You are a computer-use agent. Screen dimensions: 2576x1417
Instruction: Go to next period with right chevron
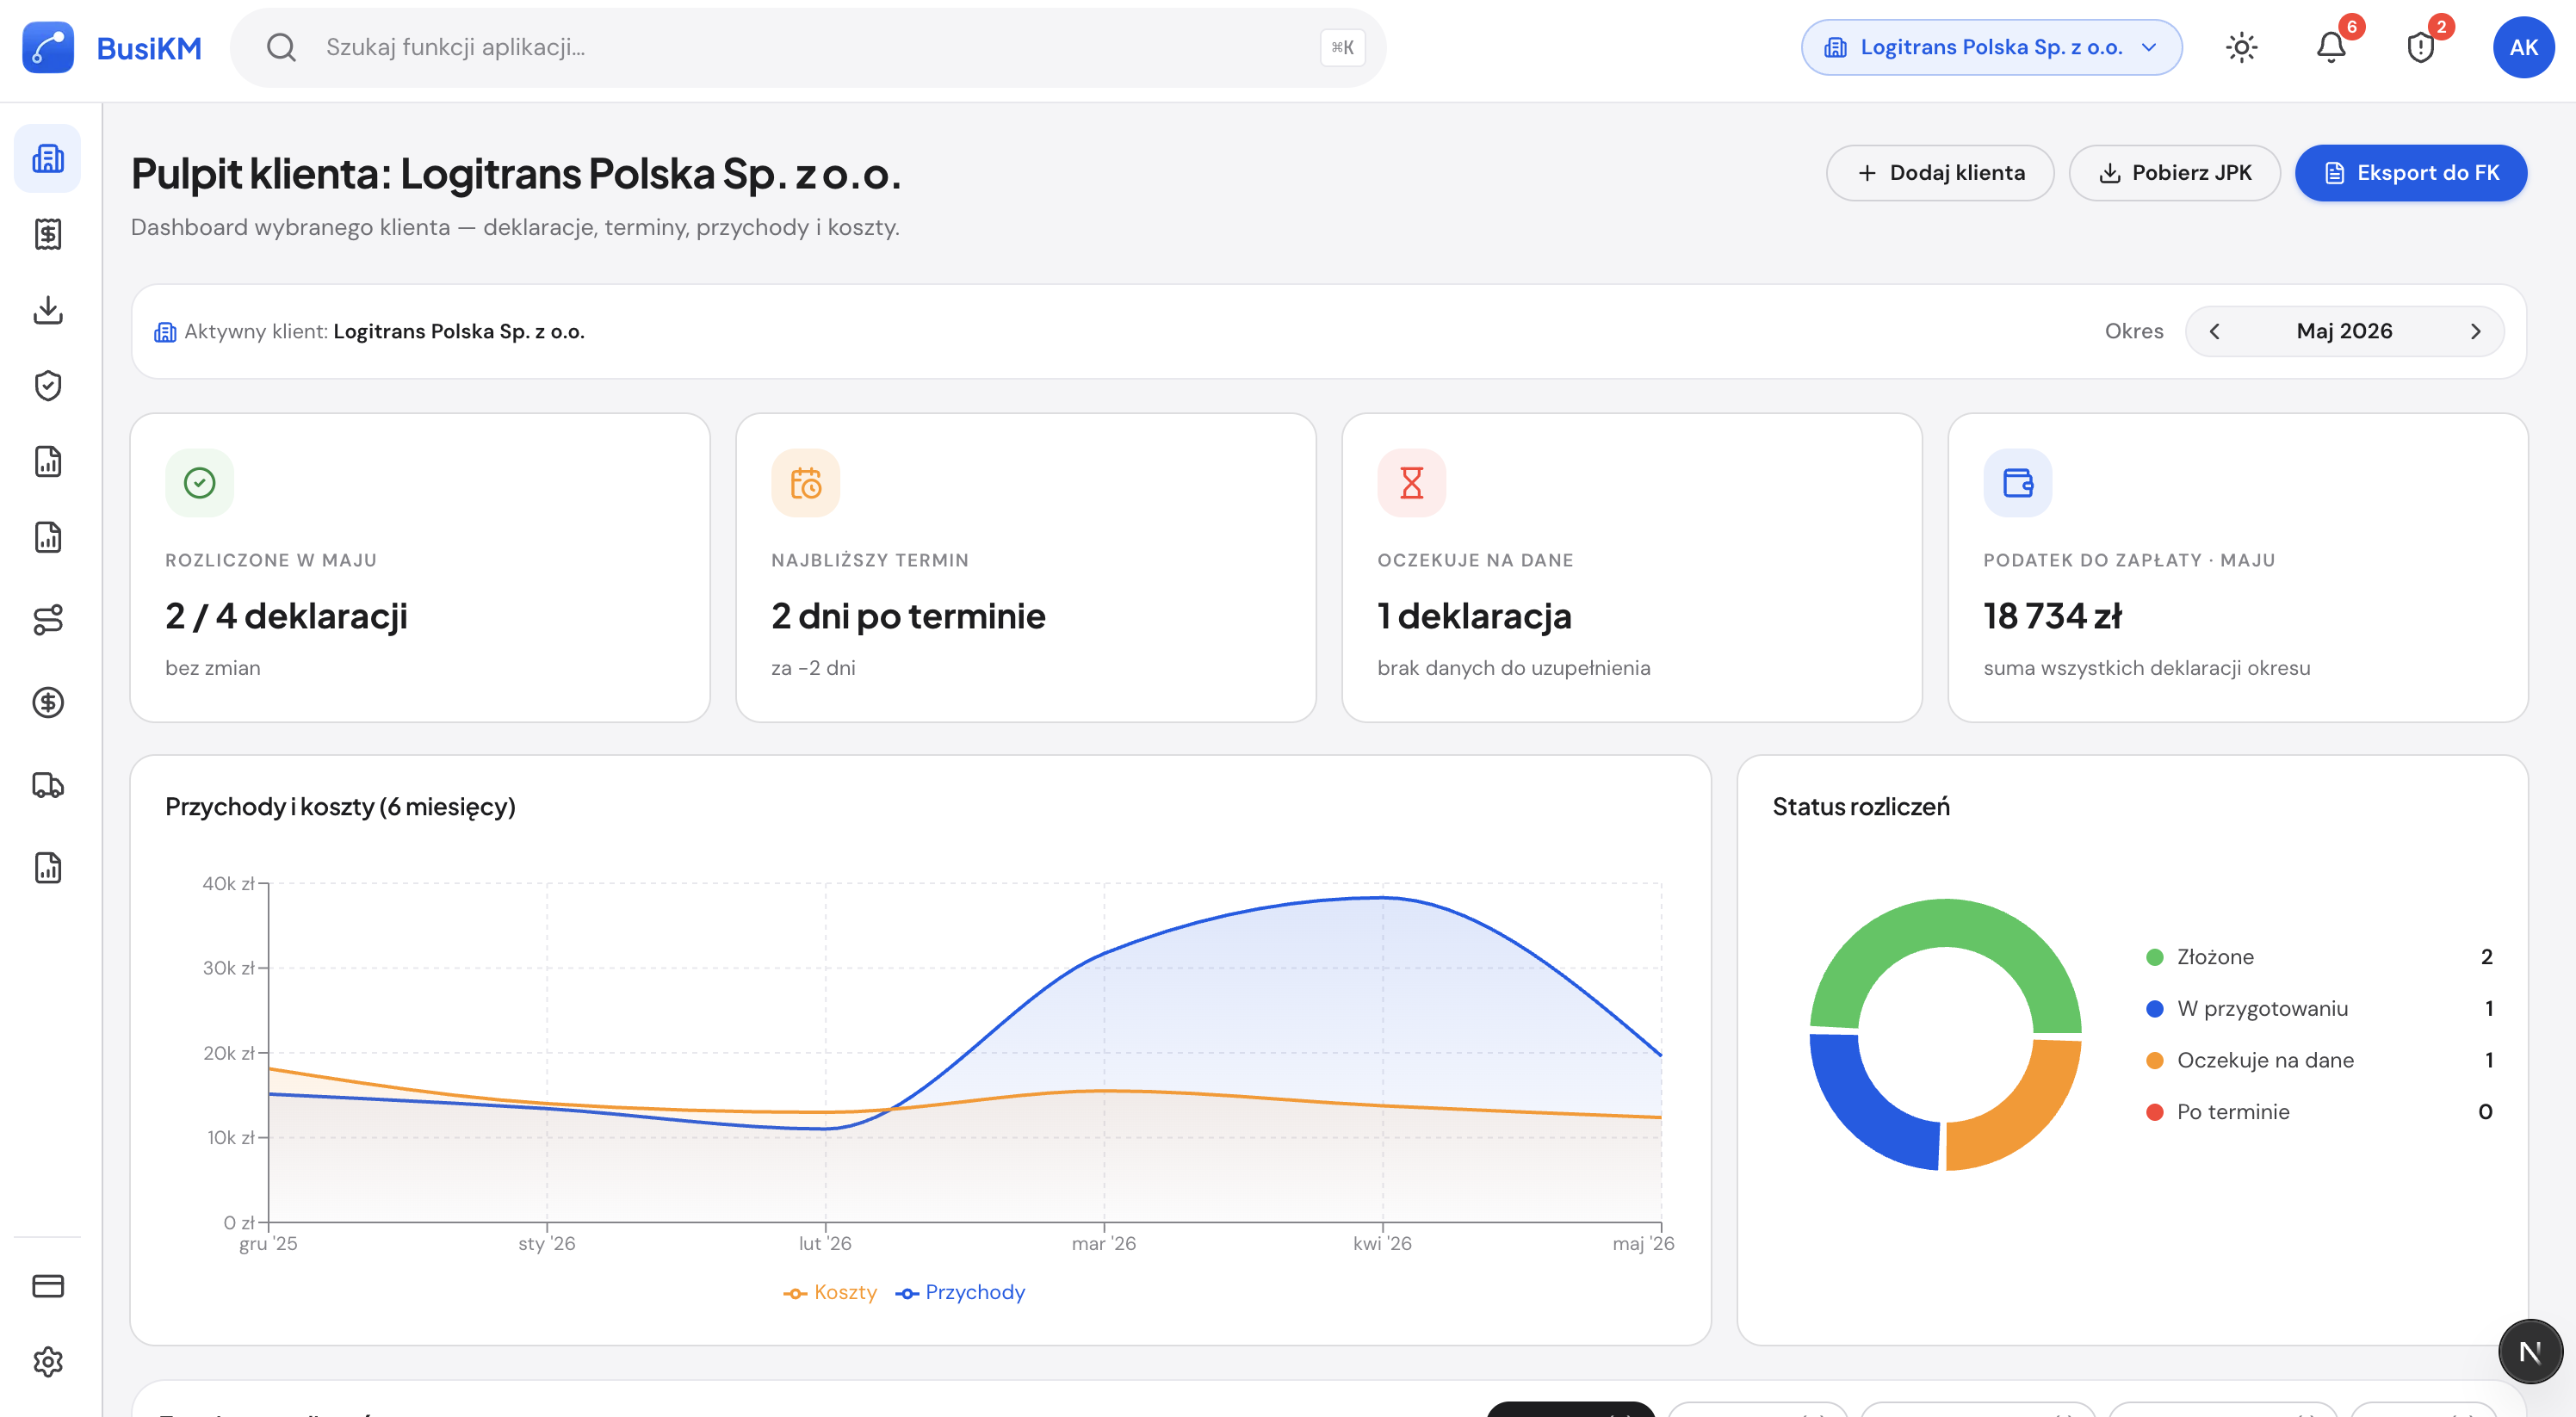pyautogui.click(x=2476, y=331)
